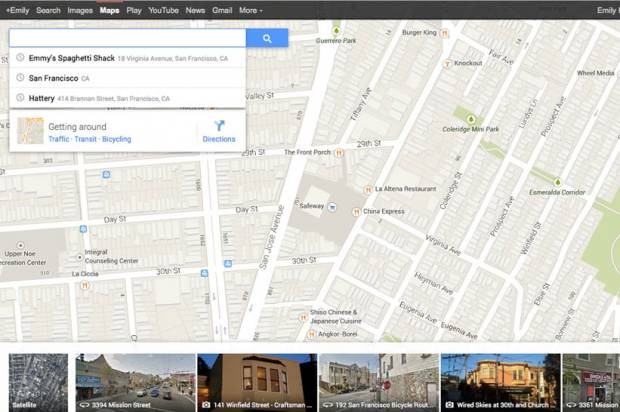Open Wired Skies at 30th and Church photo

point(501,382)
